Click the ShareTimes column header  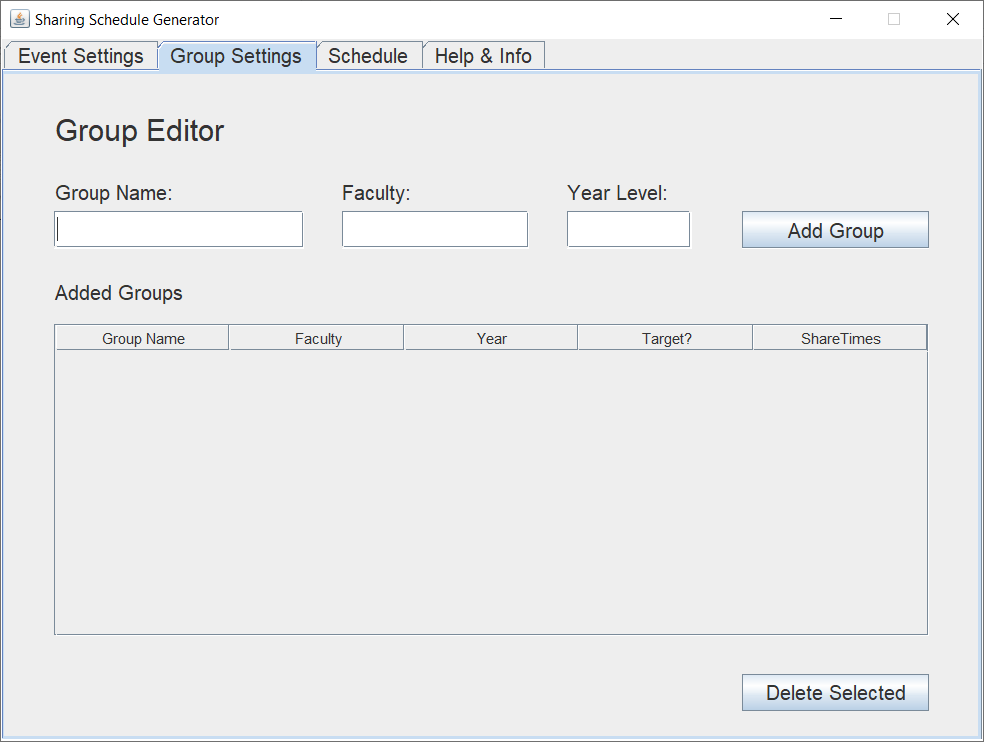(x=840, y=338)
